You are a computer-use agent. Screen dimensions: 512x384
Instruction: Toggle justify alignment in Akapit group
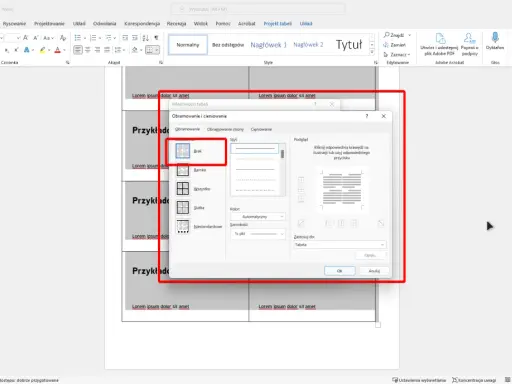107,50
